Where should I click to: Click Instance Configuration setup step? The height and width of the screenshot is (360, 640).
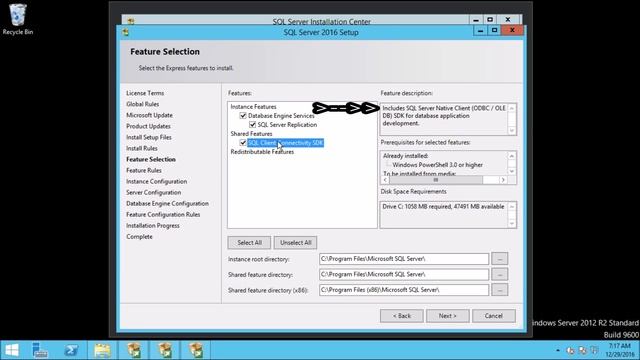pos(156,181)
